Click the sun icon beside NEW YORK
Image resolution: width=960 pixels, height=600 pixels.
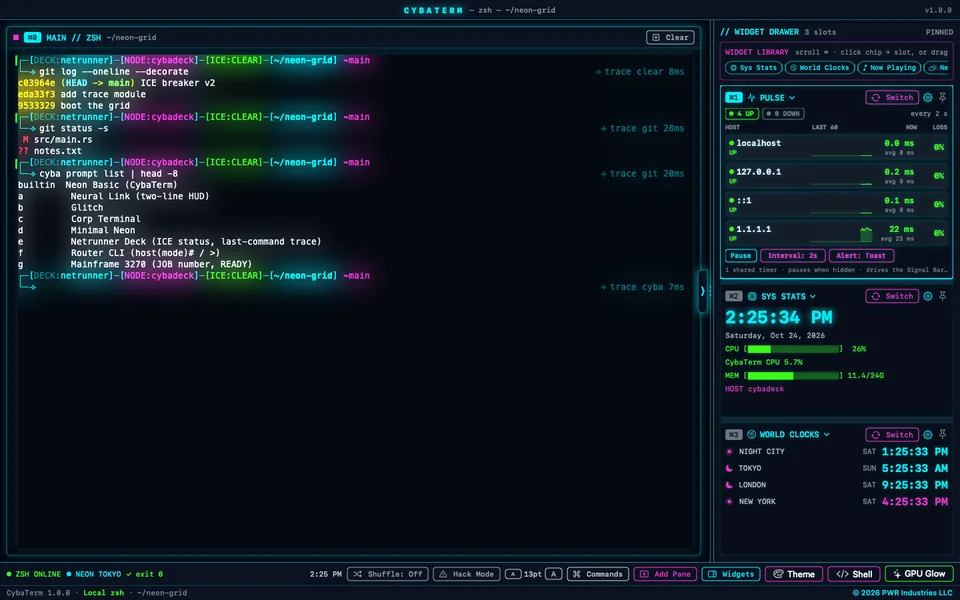pyautogui.click(x=729, y=501)
